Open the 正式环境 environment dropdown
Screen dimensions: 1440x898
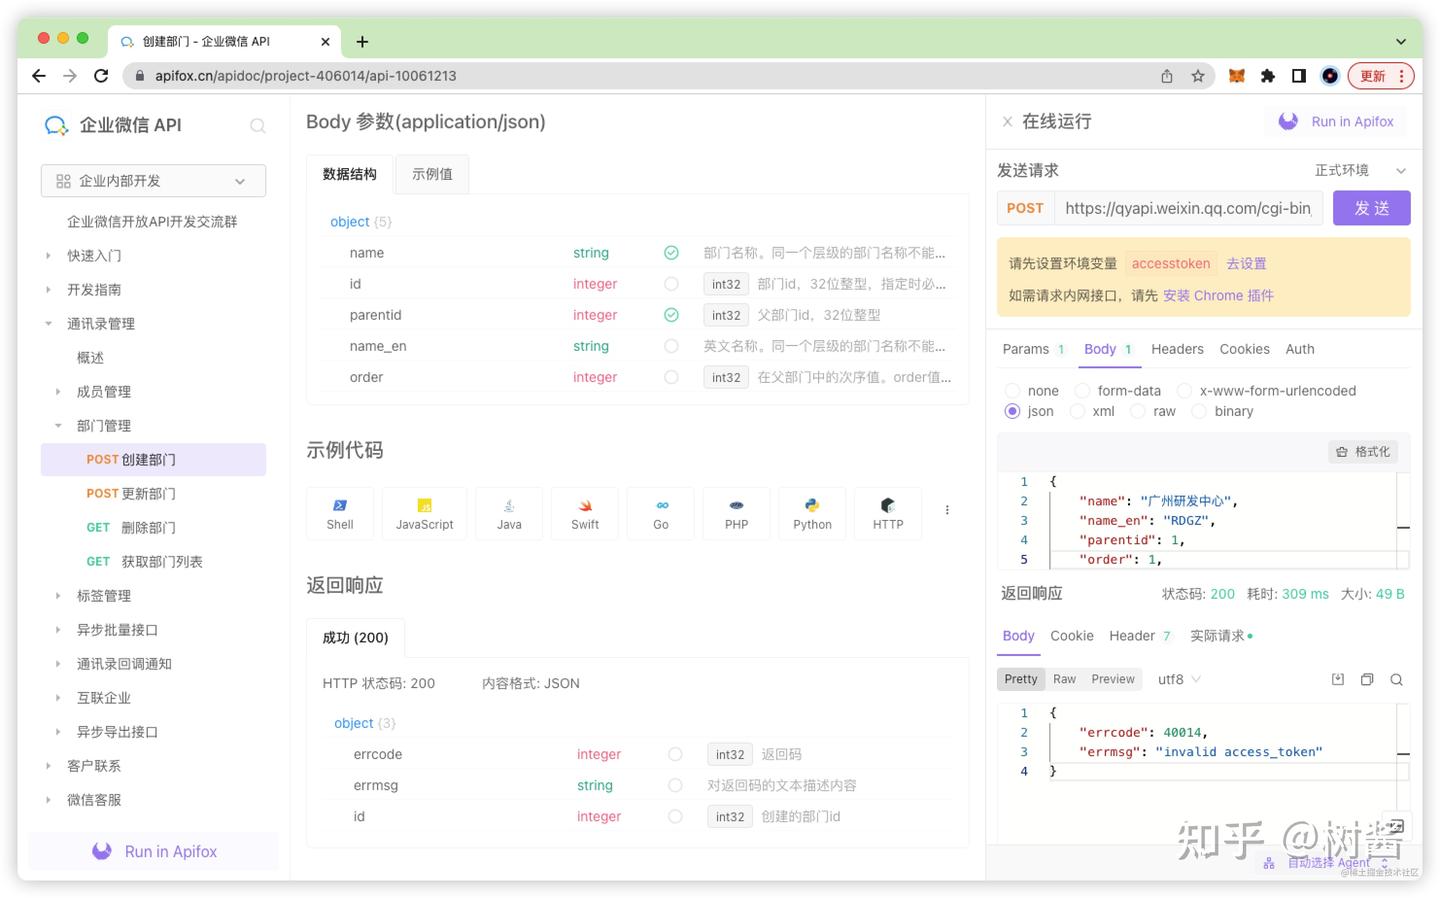pyautogui.click(x=1360, y=171)
